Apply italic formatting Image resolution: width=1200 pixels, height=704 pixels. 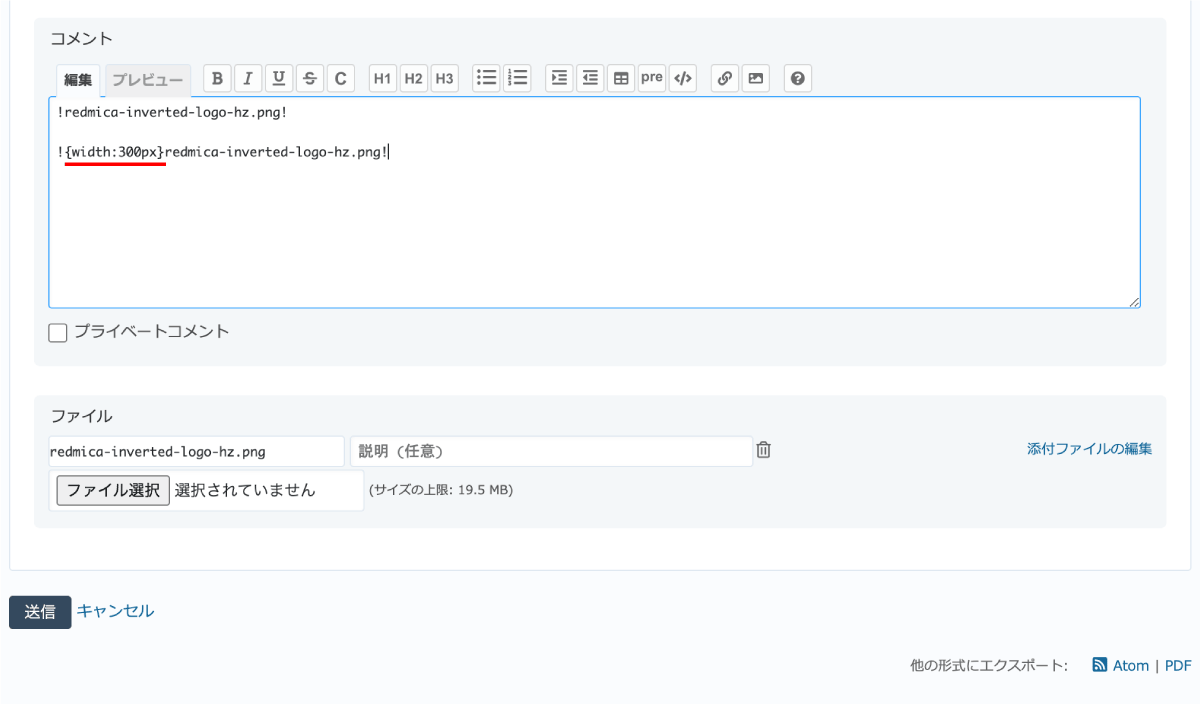[x=248, y=78]
